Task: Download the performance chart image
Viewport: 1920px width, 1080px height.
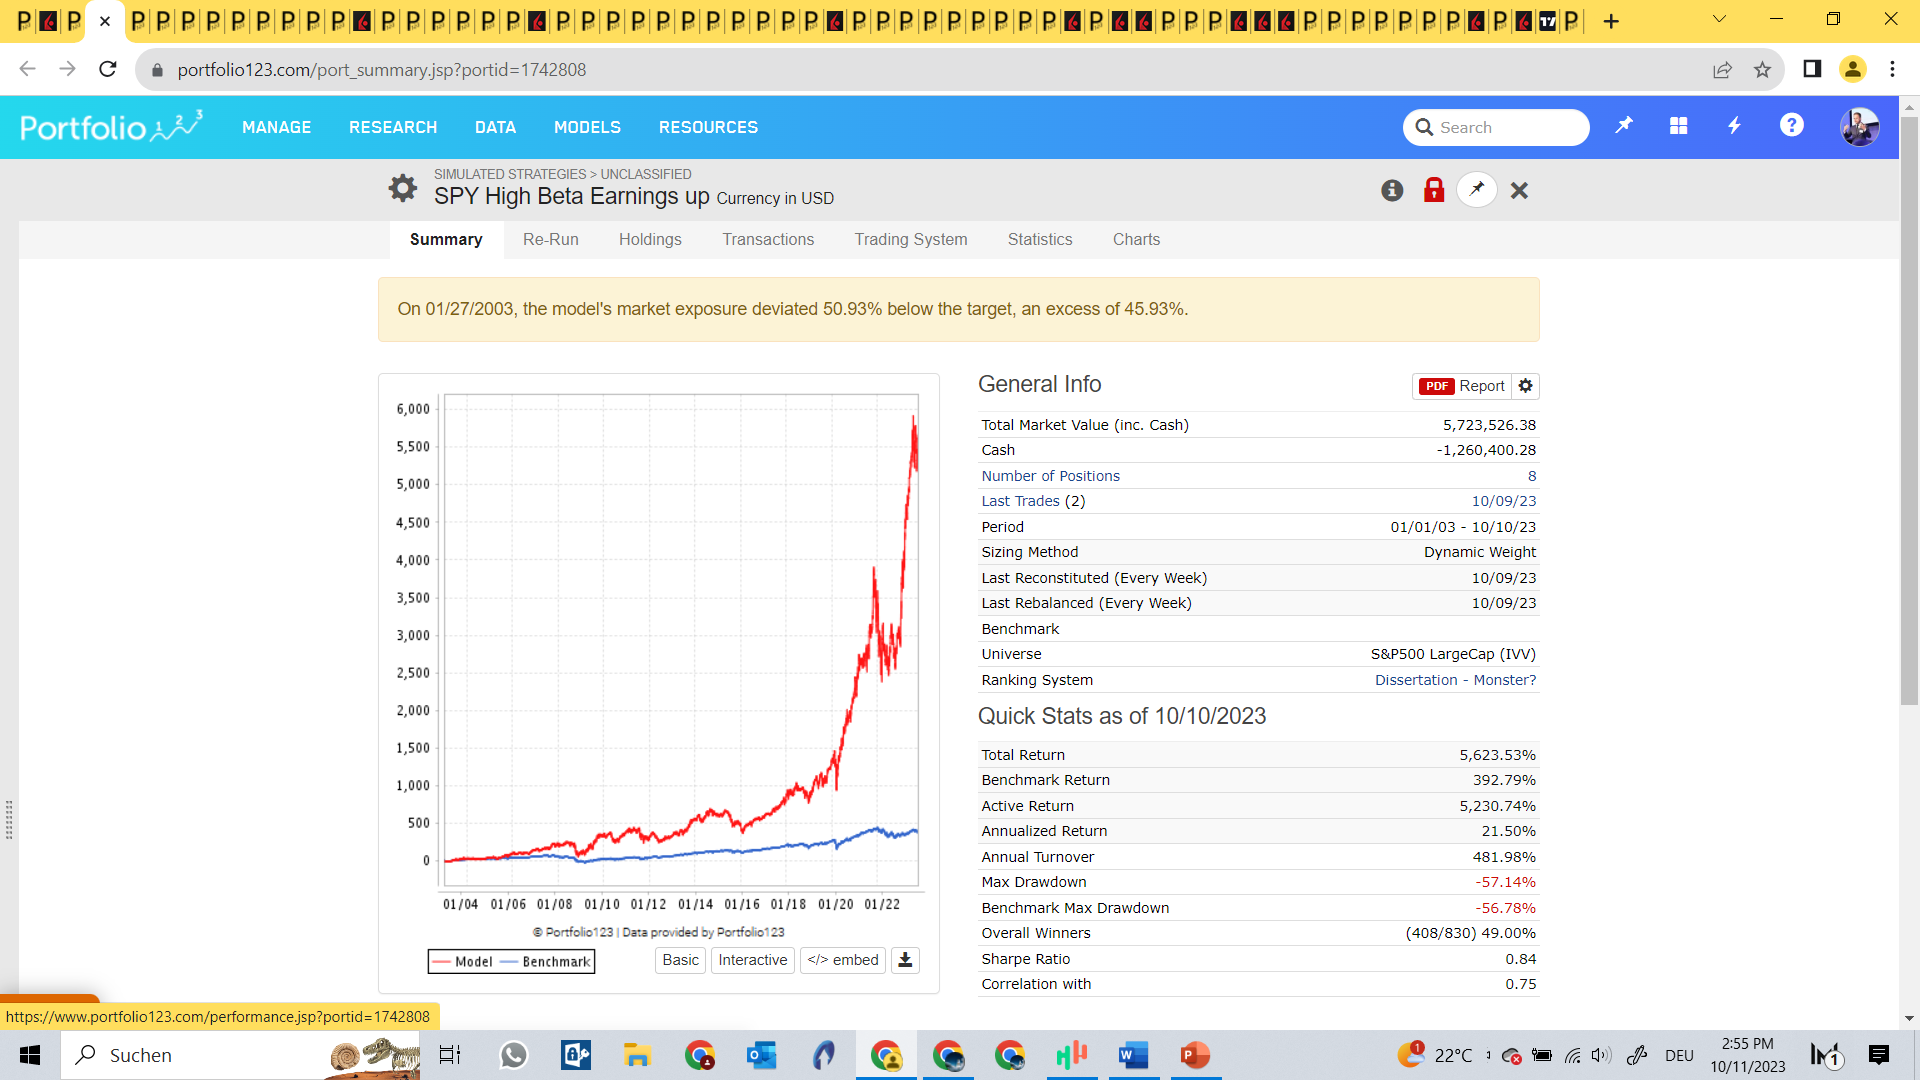Action: pos(905,960)
